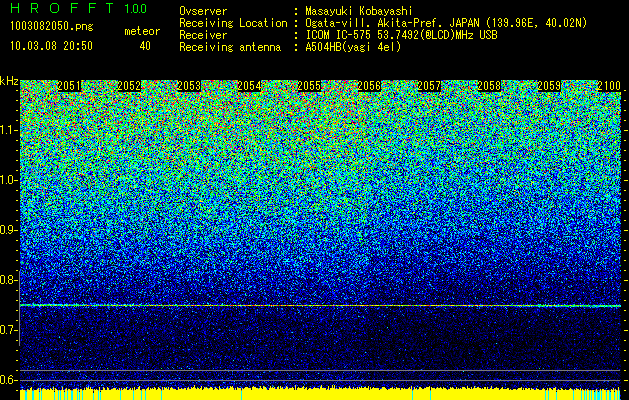Click the 2100 time marker
Viewport: 629px width, 400px height.
point(609,86)
